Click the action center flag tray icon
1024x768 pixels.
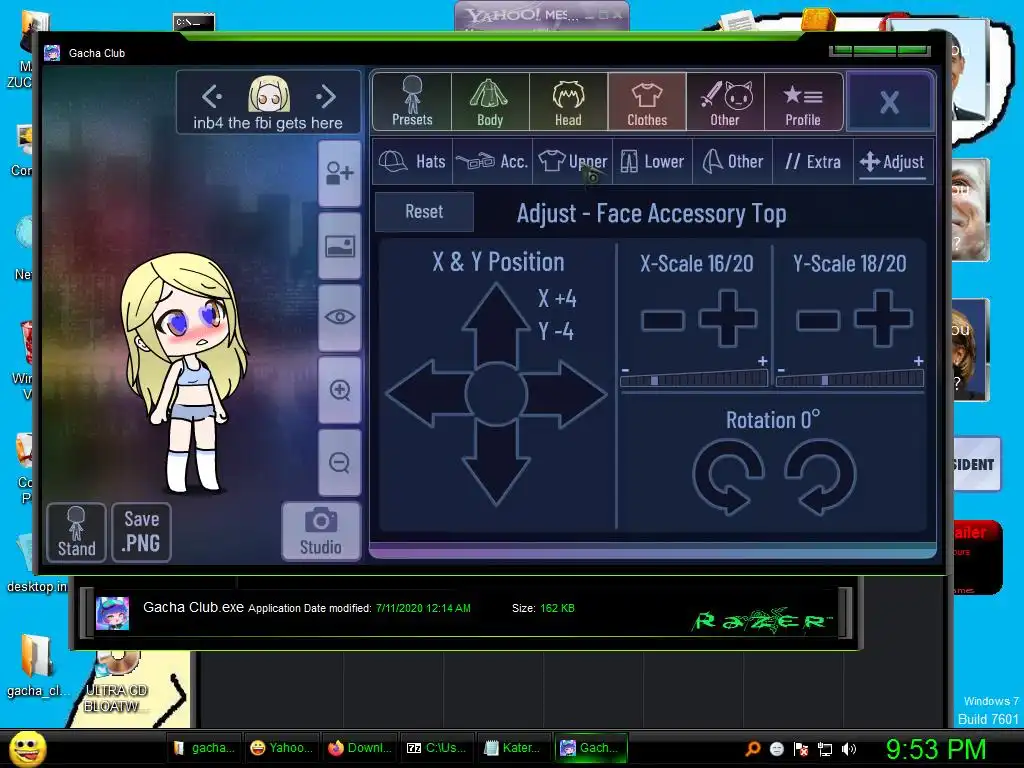pos(801,749)
